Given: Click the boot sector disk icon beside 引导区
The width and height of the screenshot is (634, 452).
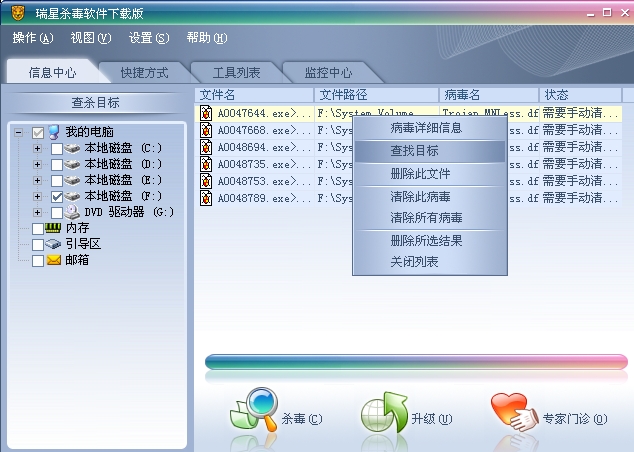Looking at the screenshot, I should pyautogui.click(x=53, y=244).
